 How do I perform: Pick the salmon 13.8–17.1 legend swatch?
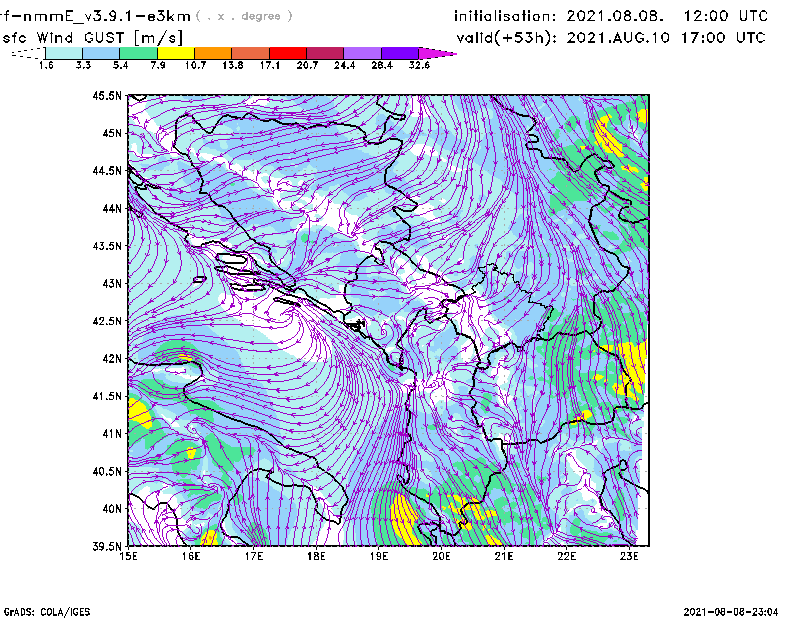click(x=251, y=53)
